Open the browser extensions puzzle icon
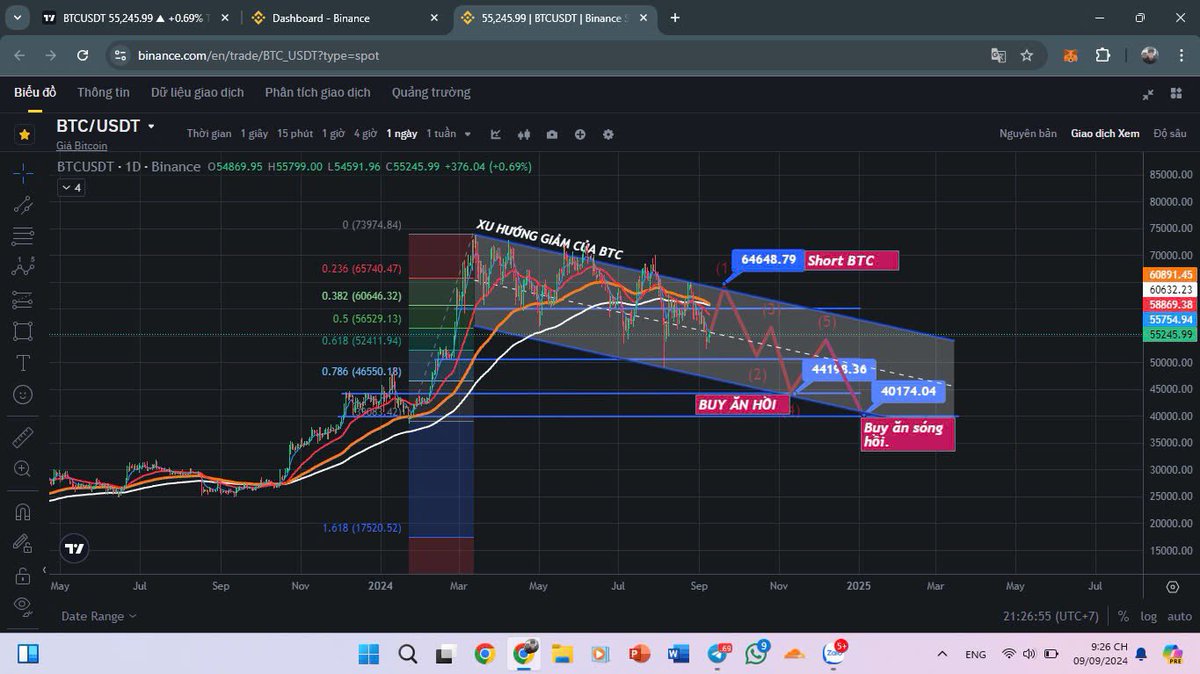 coord(1102,55)
